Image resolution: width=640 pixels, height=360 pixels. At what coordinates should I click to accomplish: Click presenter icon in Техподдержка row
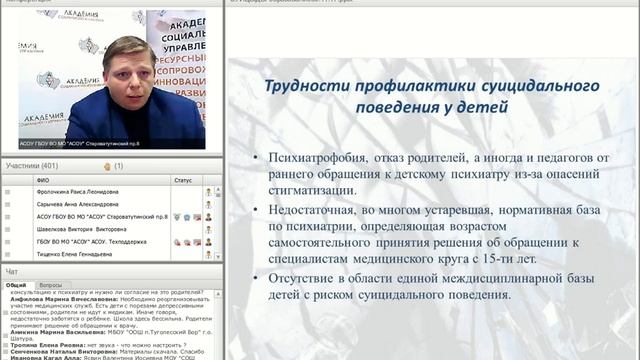point(209,242)
